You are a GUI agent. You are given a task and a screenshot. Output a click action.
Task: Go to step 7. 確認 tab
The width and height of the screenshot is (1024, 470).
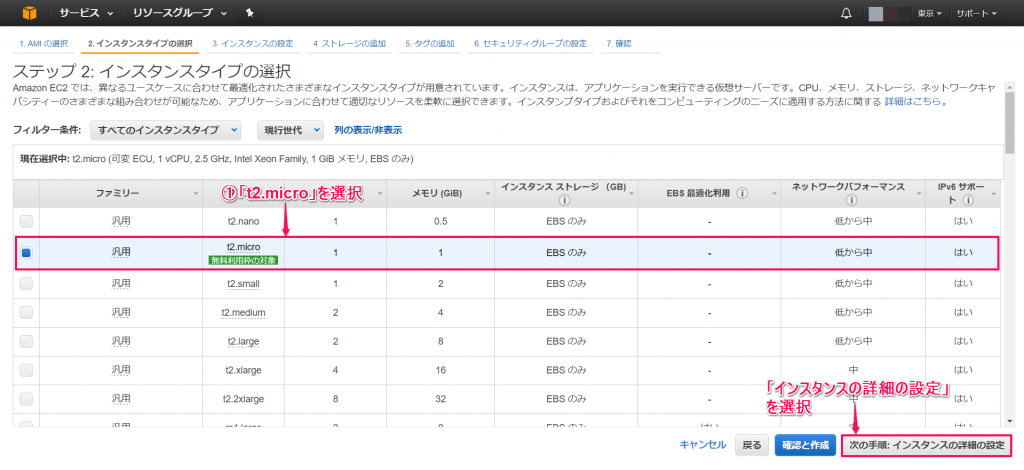point(619,44)
